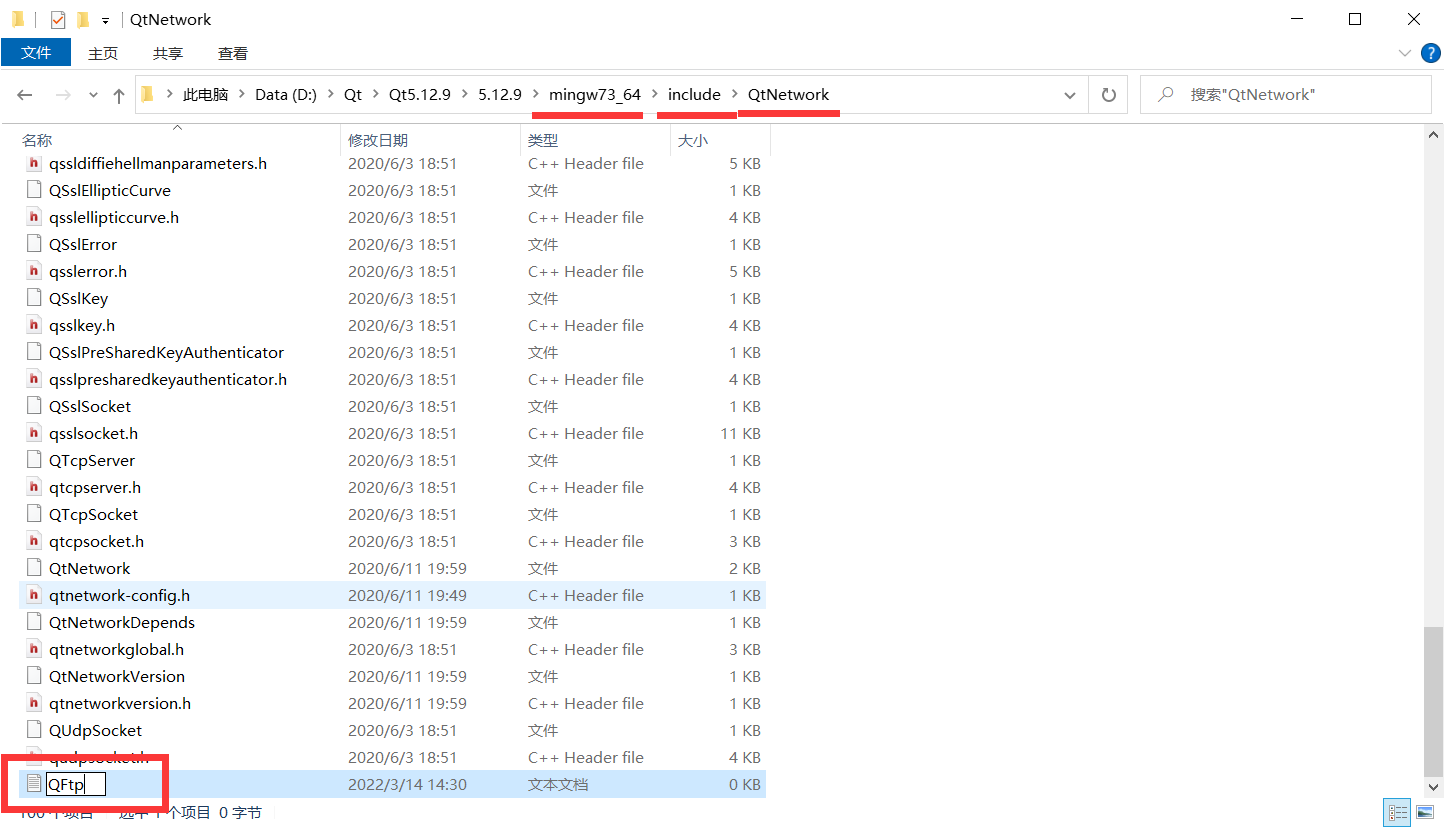Select QSslSocket file icon
Image resolution: width=1445 pixels, height=828 pixels.
click(34, 406)
